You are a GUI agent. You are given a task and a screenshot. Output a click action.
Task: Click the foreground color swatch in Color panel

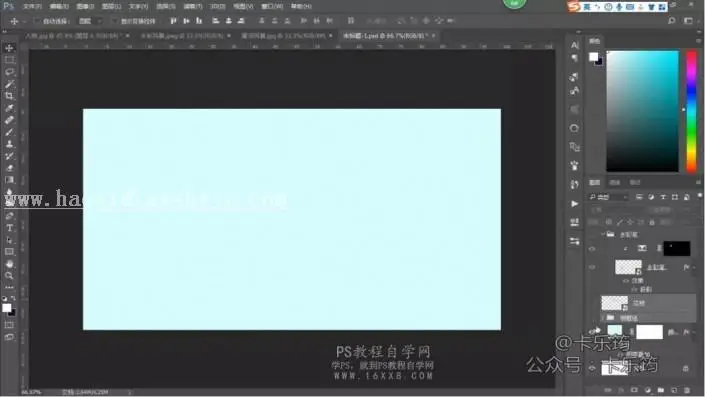pyautogui.click(x=593, y=57)
